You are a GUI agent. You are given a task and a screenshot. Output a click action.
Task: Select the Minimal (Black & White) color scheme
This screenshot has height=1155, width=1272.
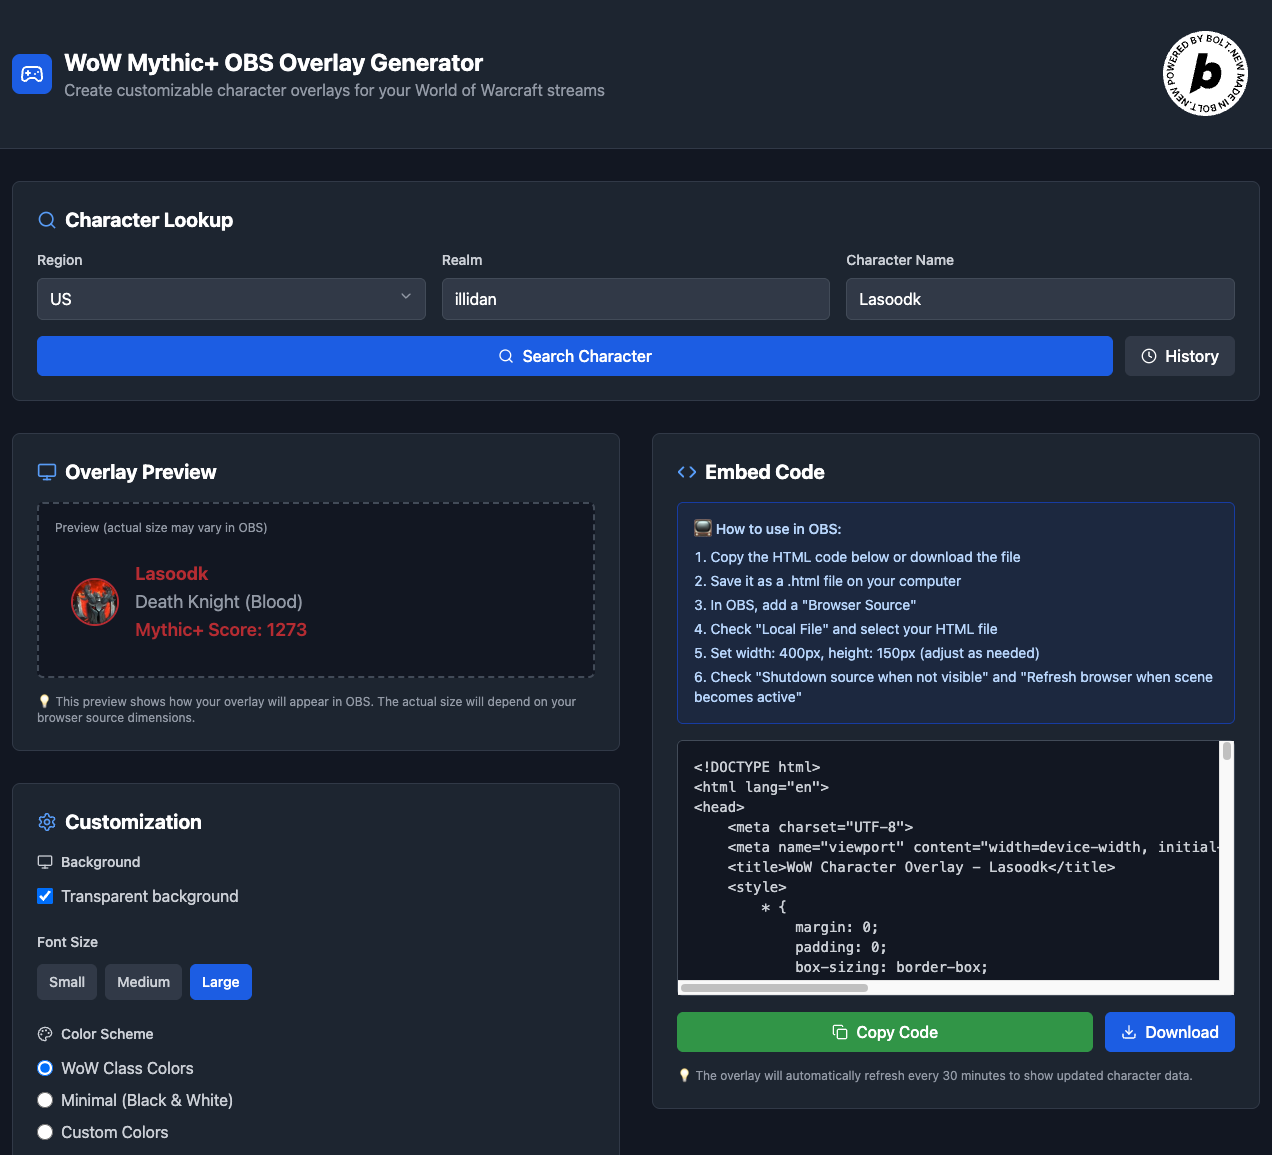tap(45, 1100)
